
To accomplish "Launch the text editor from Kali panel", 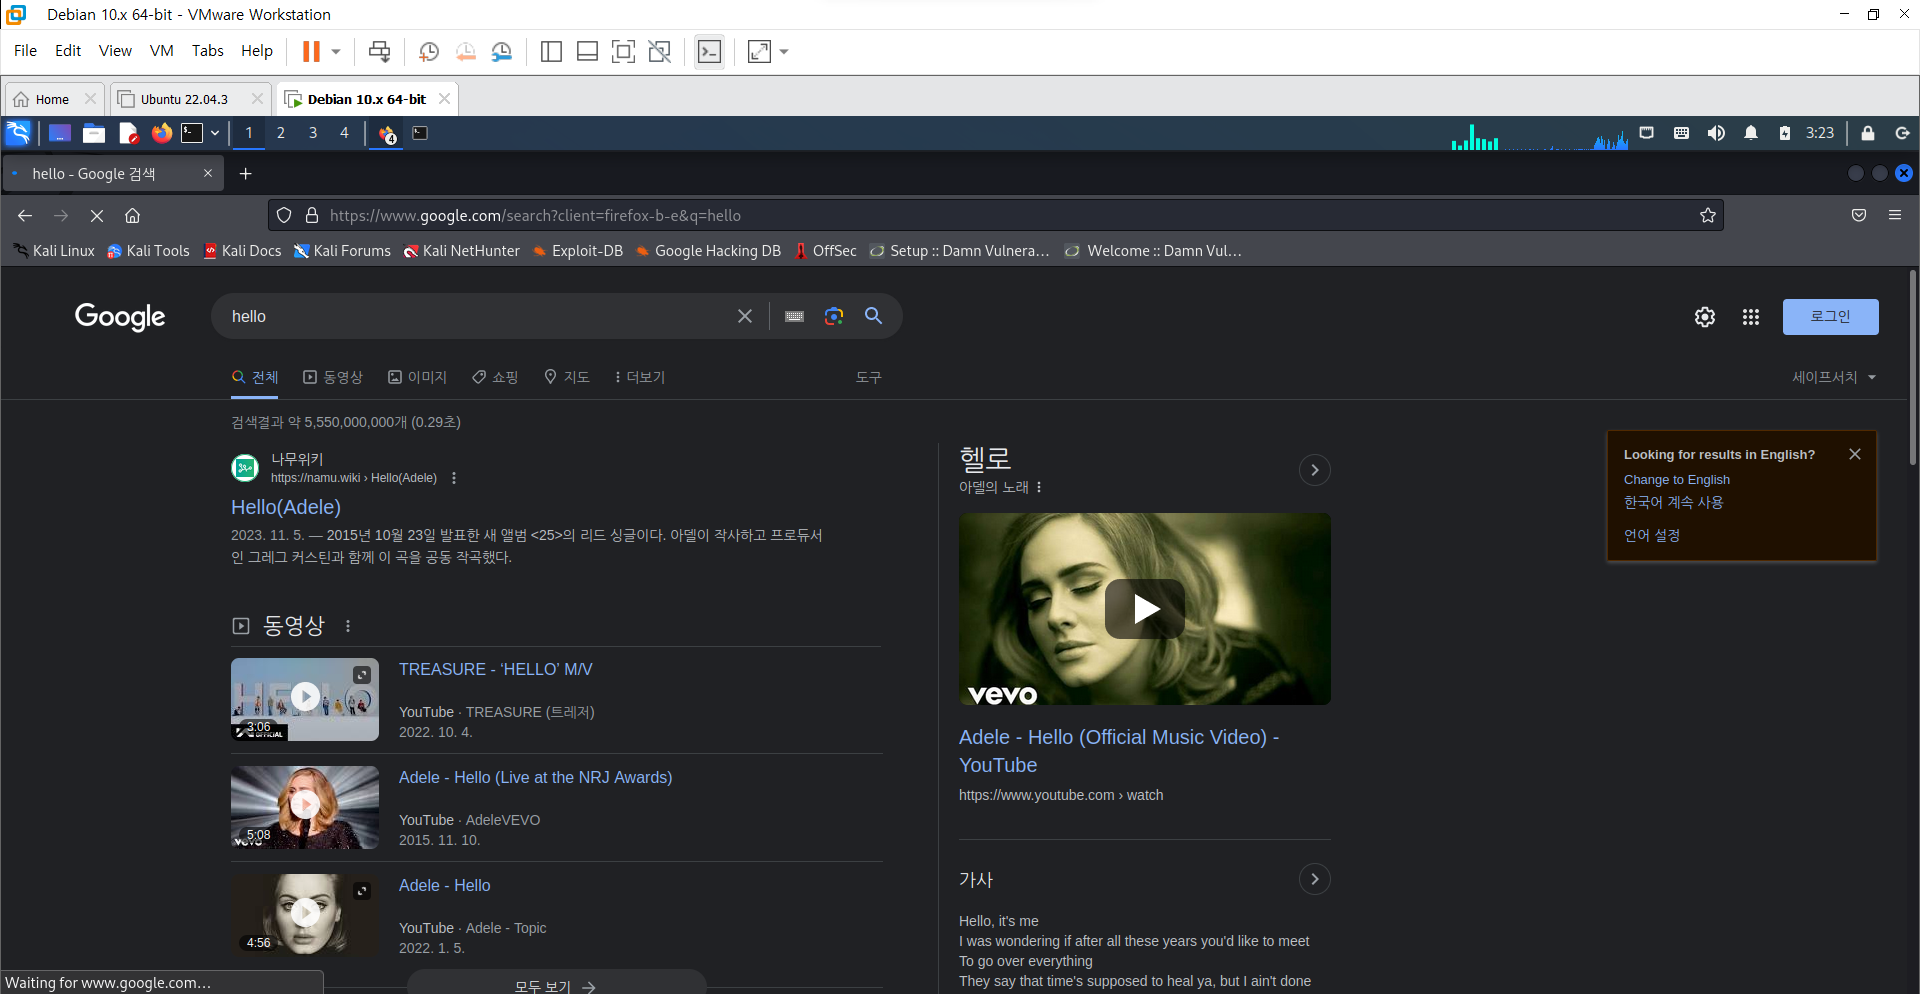I will (x=128, y=133).
